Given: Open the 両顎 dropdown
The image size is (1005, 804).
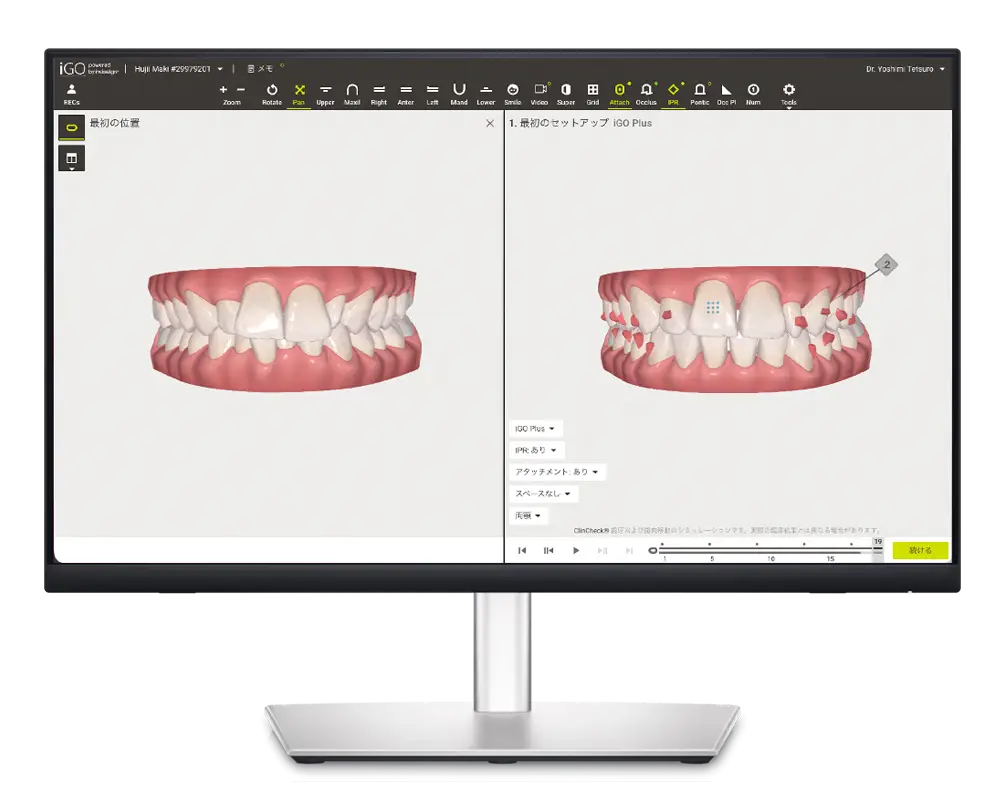Looking at the screenshot, I should [x=528, y=515].
